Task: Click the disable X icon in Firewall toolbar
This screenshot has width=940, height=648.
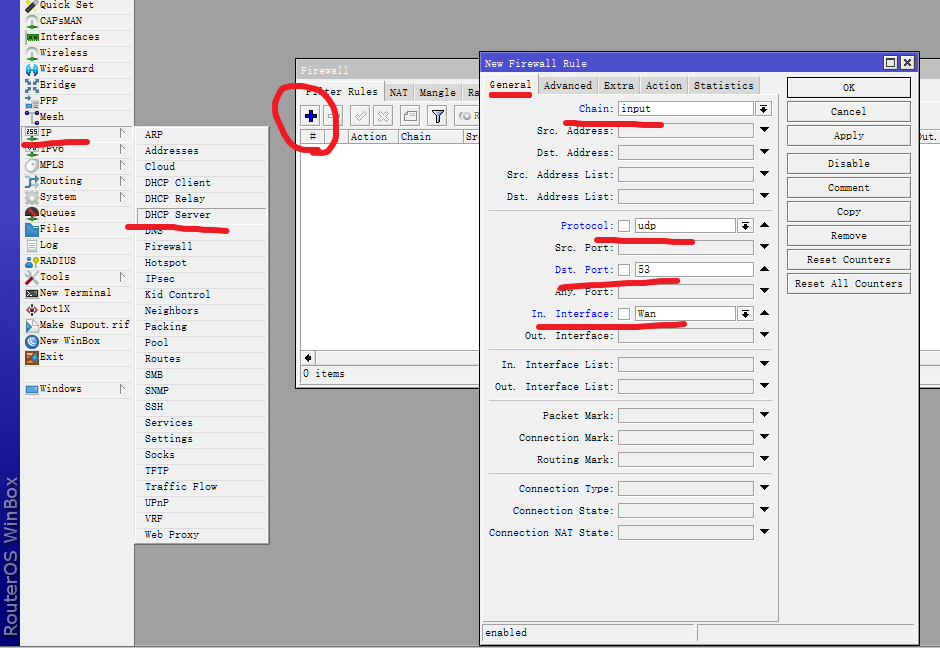Action: click(384, 116)
